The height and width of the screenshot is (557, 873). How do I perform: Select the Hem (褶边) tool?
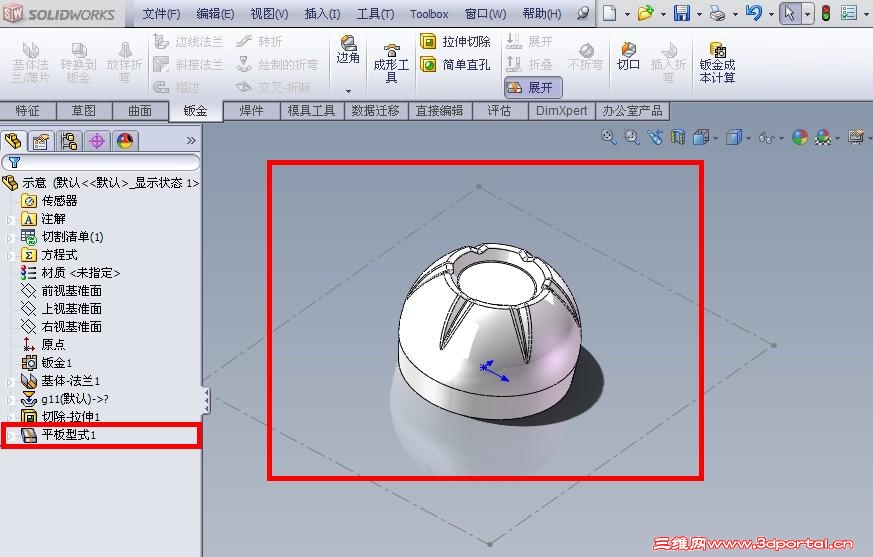coord(177,87)
